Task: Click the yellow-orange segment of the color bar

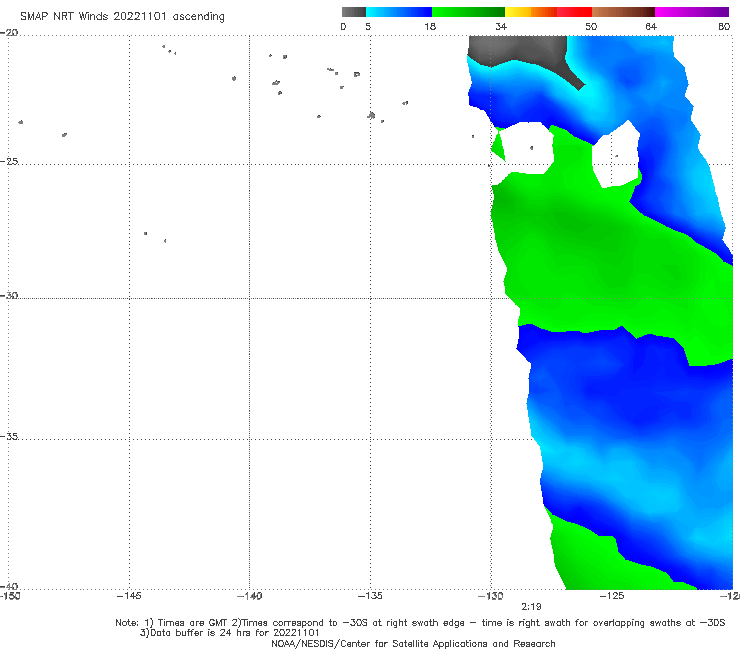Action: point(531,12)
